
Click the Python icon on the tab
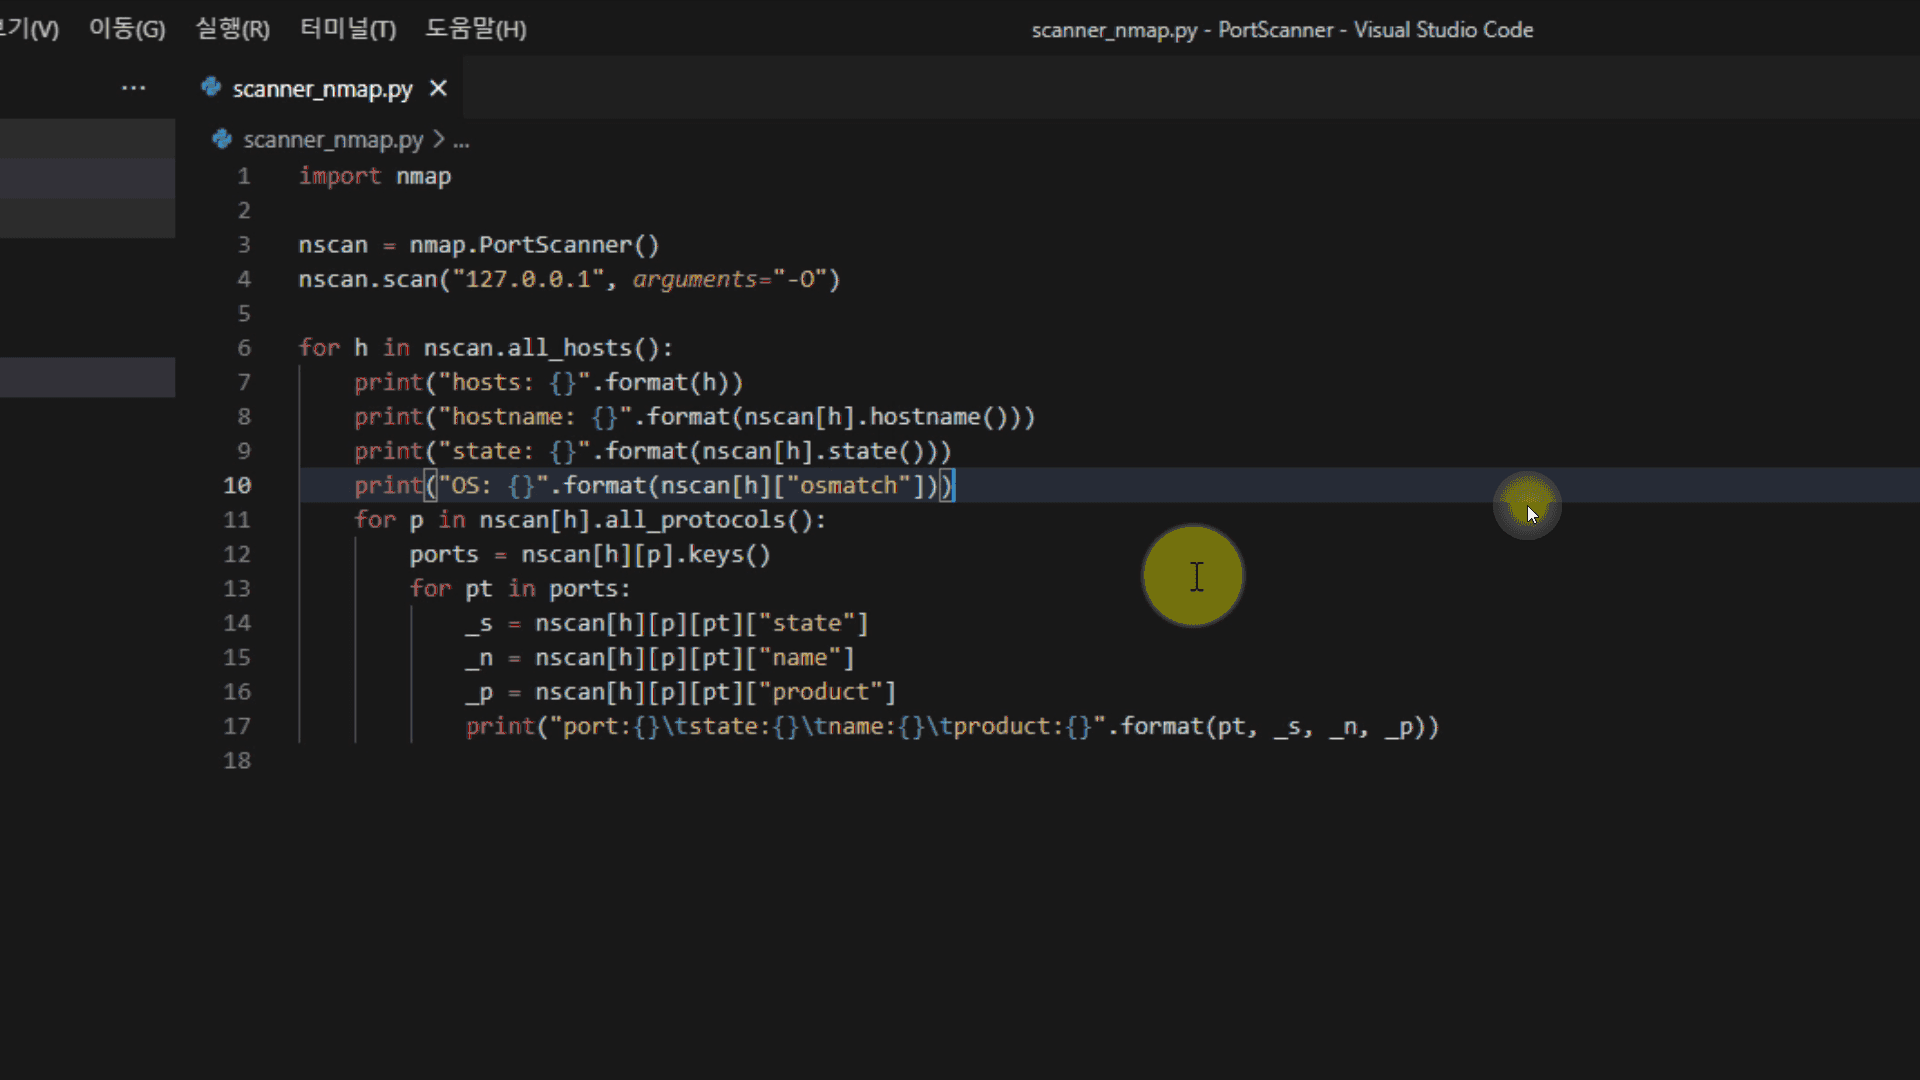click(x=211, y=88)
